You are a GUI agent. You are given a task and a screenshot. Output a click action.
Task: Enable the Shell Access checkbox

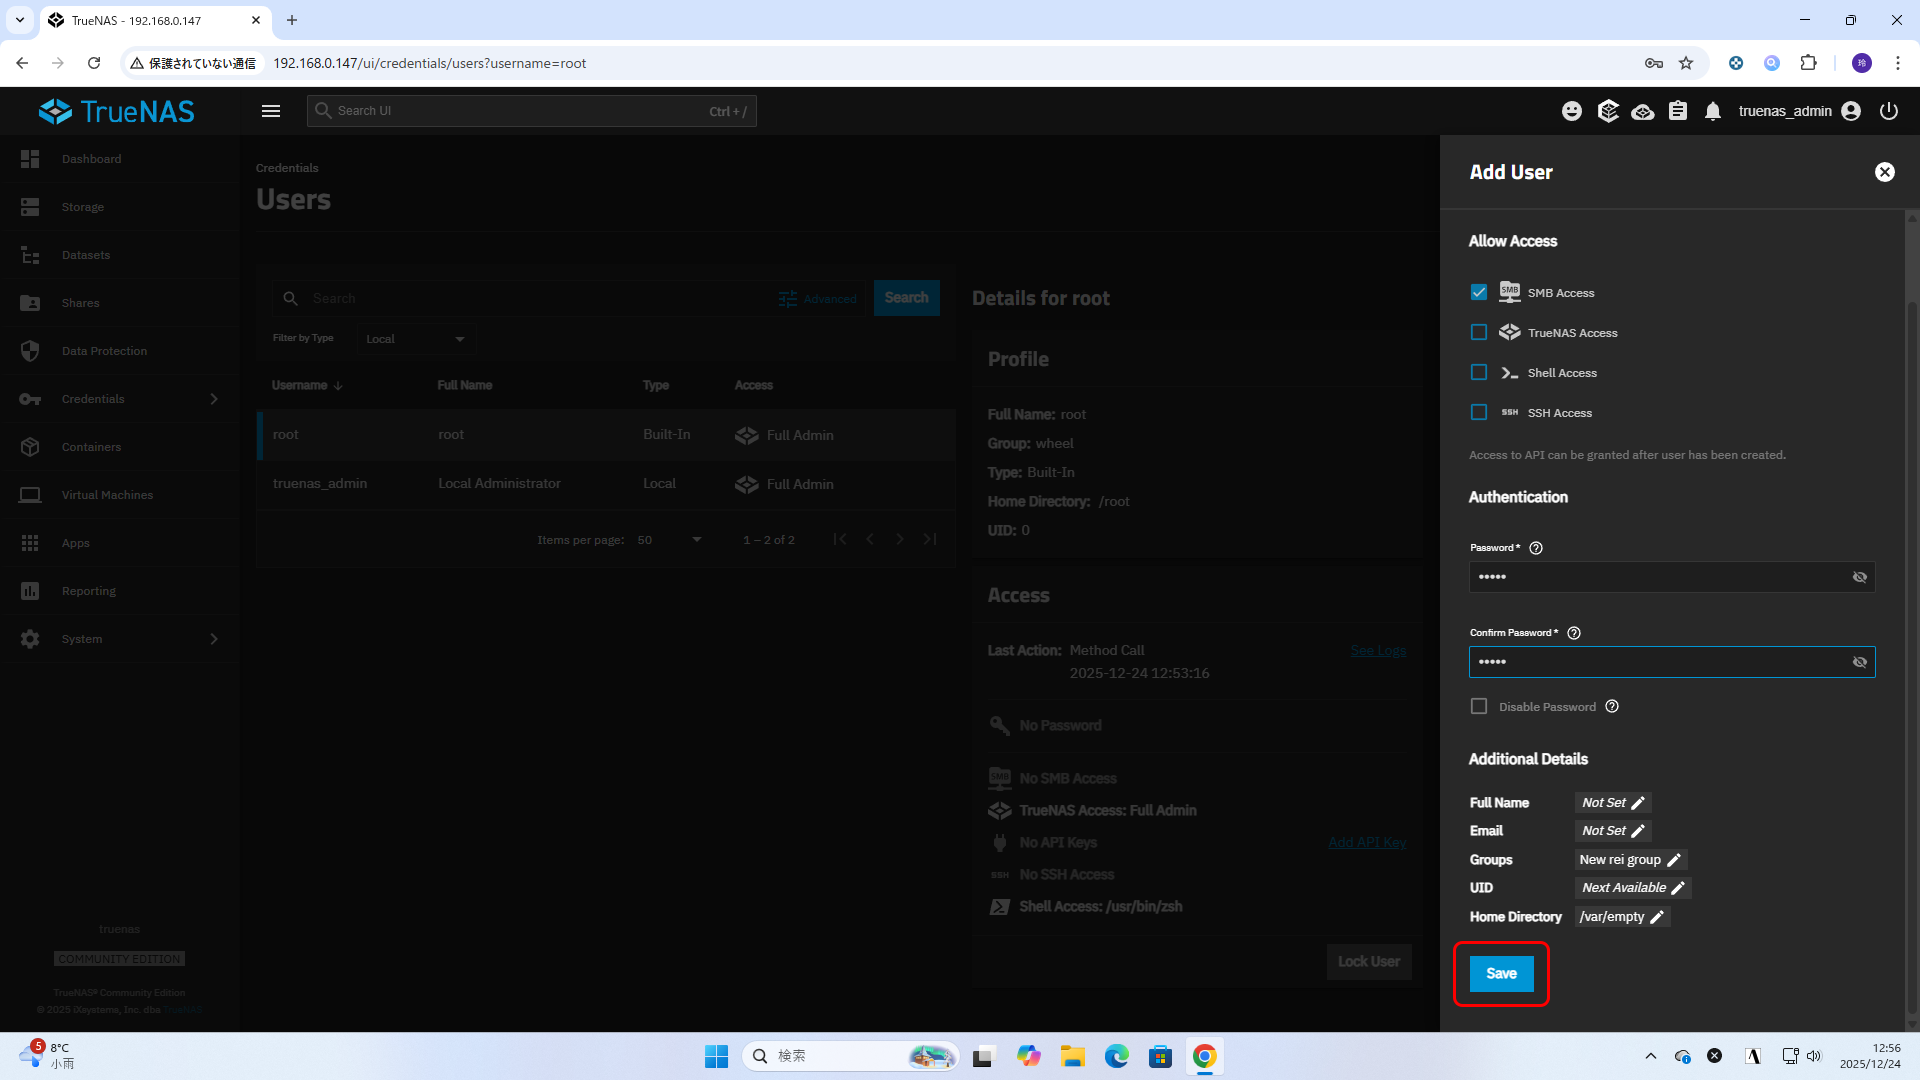coord(1479,372)
